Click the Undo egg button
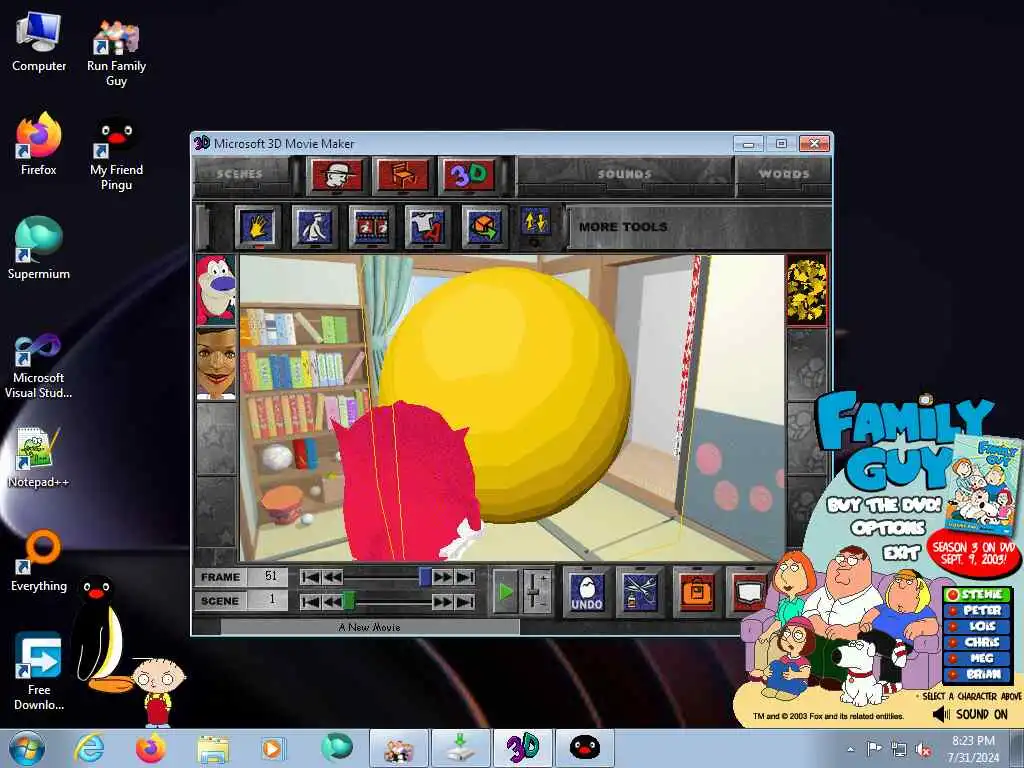The height and width of the screenshot is (768, 1024). (x=586, y=592)
